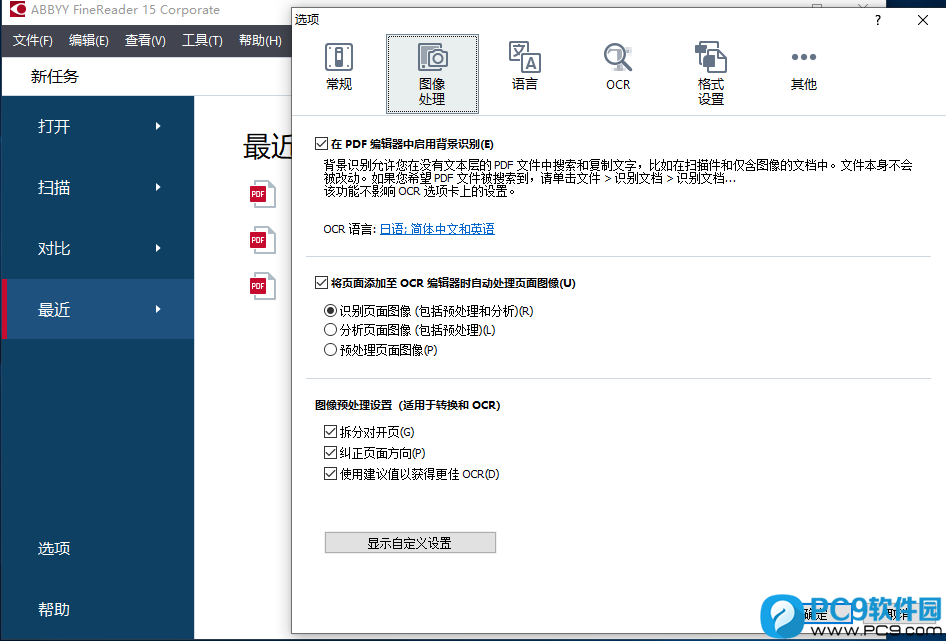
Task: Select 最近 in the sidebar
Action: click(98, 309)
